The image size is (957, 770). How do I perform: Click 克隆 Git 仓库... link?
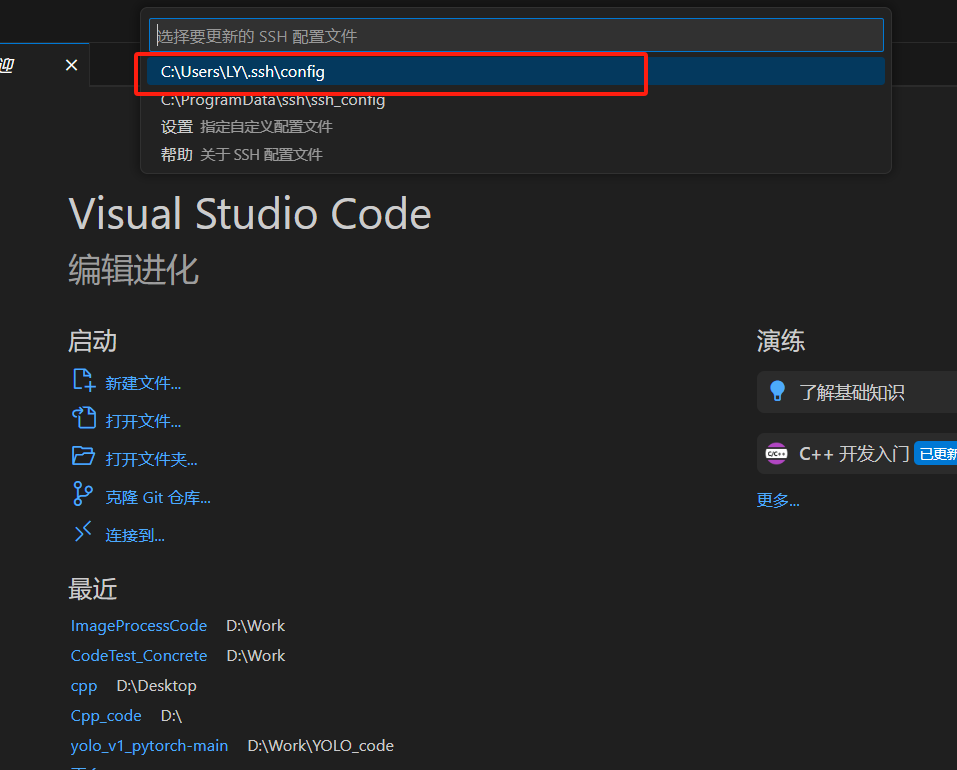(x=157, y=497)
